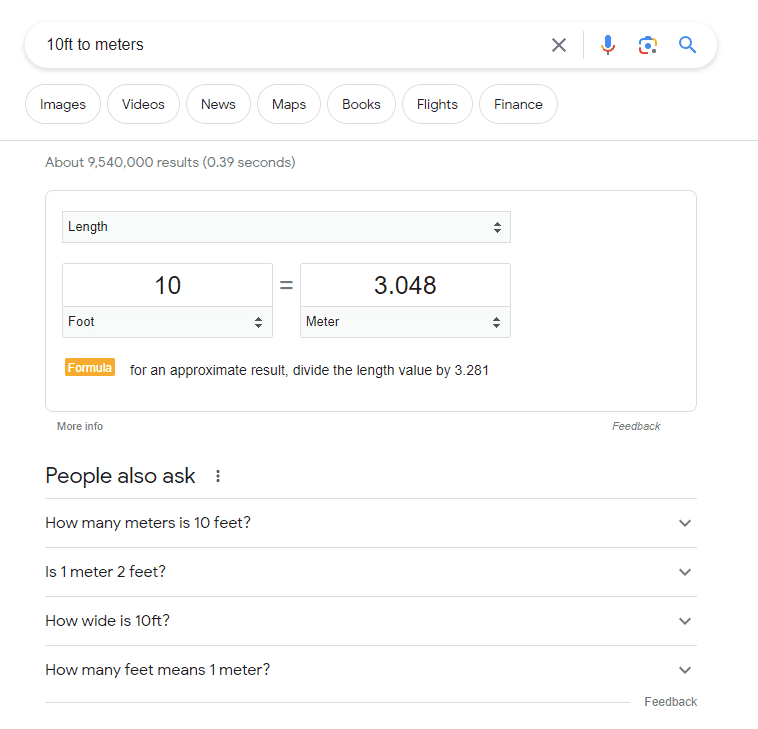Clear the search box text
The image size is (758, 729).
pos(559,45)
